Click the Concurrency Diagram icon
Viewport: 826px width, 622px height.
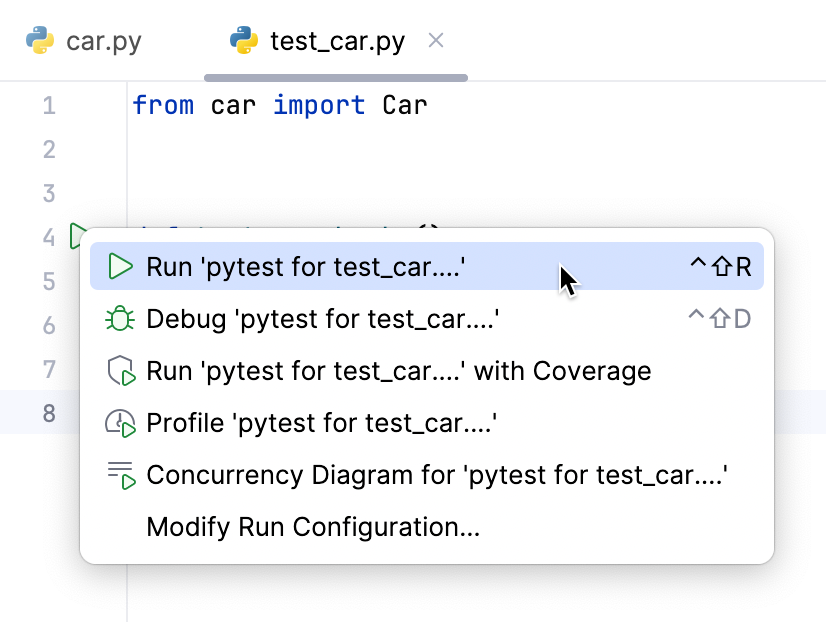120,474
